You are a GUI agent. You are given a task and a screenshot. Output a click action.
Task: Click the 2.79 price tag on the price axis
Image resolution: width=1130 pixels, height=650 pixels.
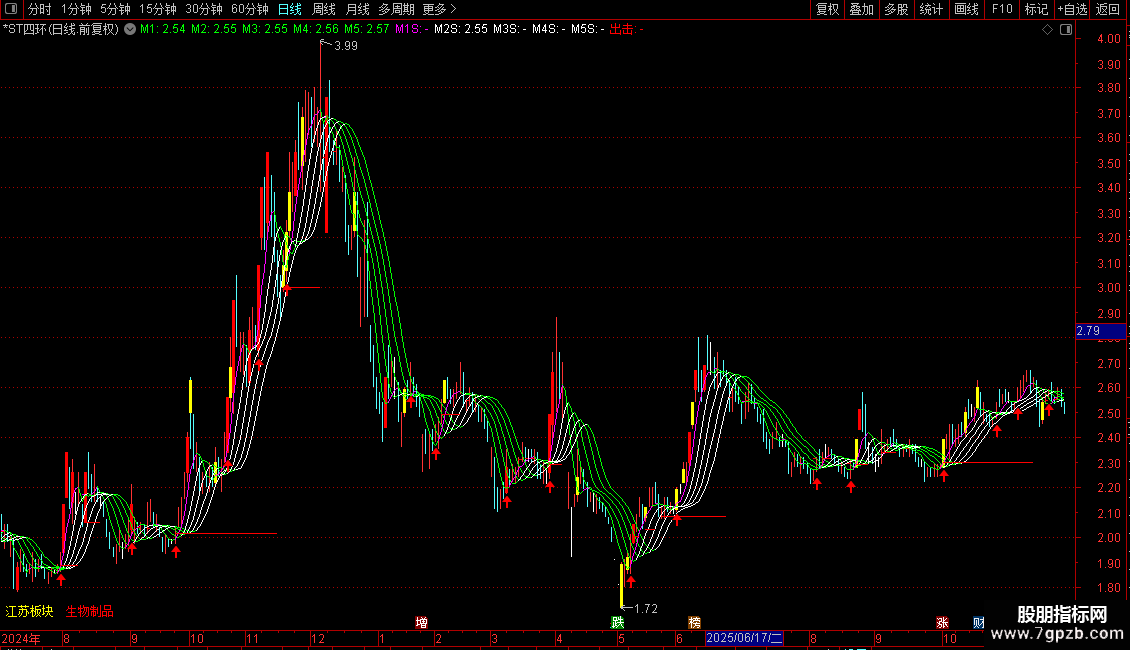tap(1100, 331)
